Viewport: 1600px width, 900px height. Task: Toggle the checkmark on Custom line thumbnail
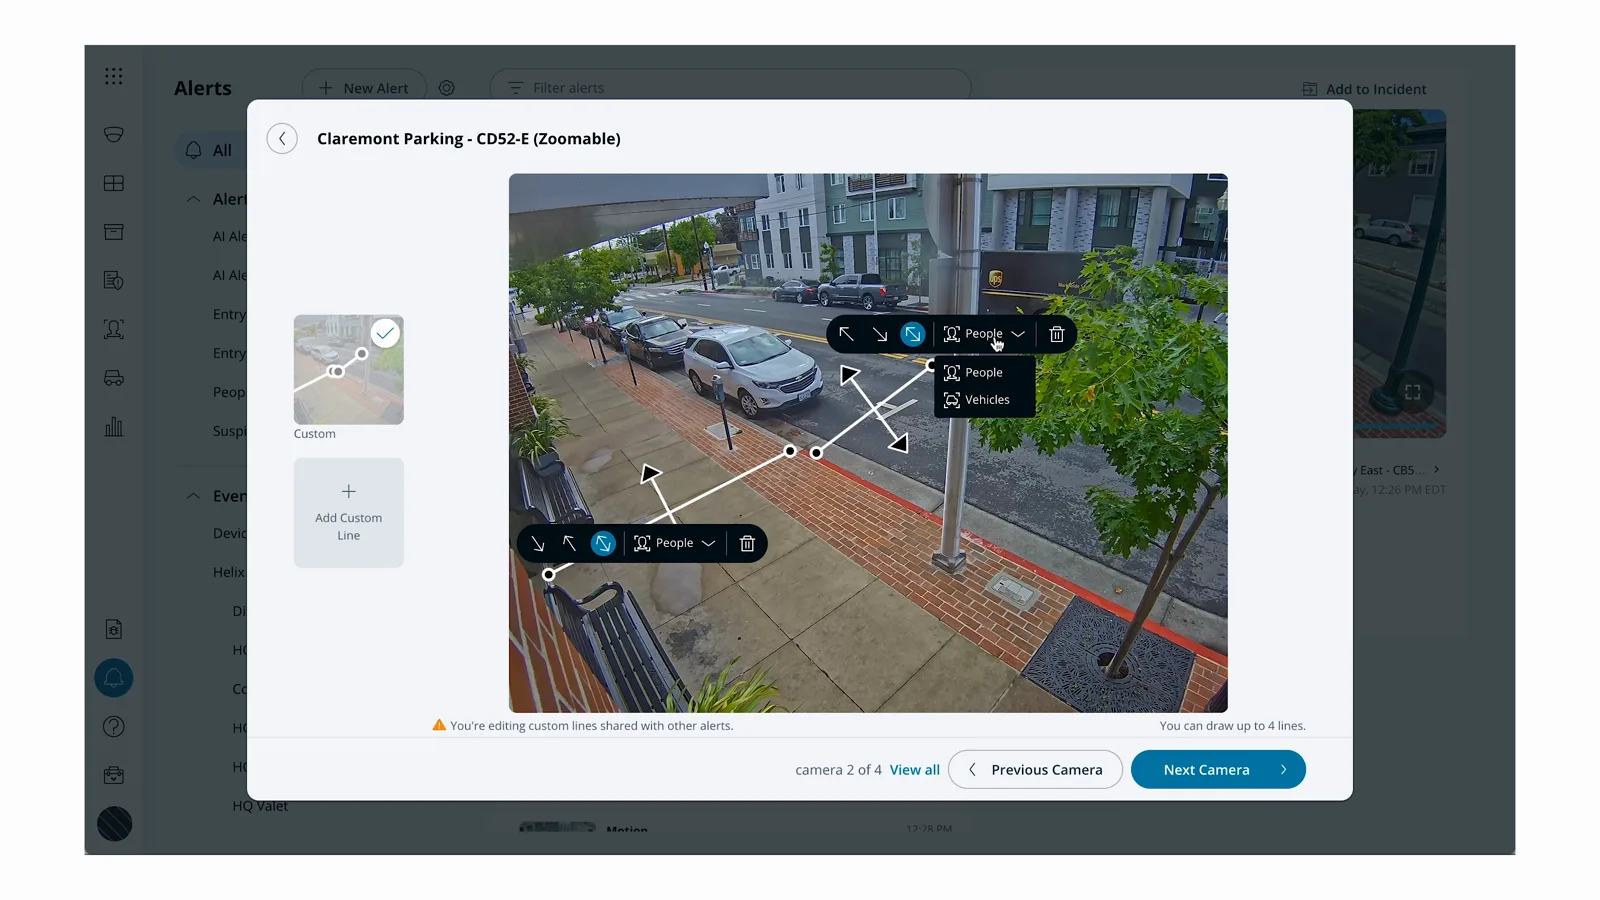click(x=385, y=333)
